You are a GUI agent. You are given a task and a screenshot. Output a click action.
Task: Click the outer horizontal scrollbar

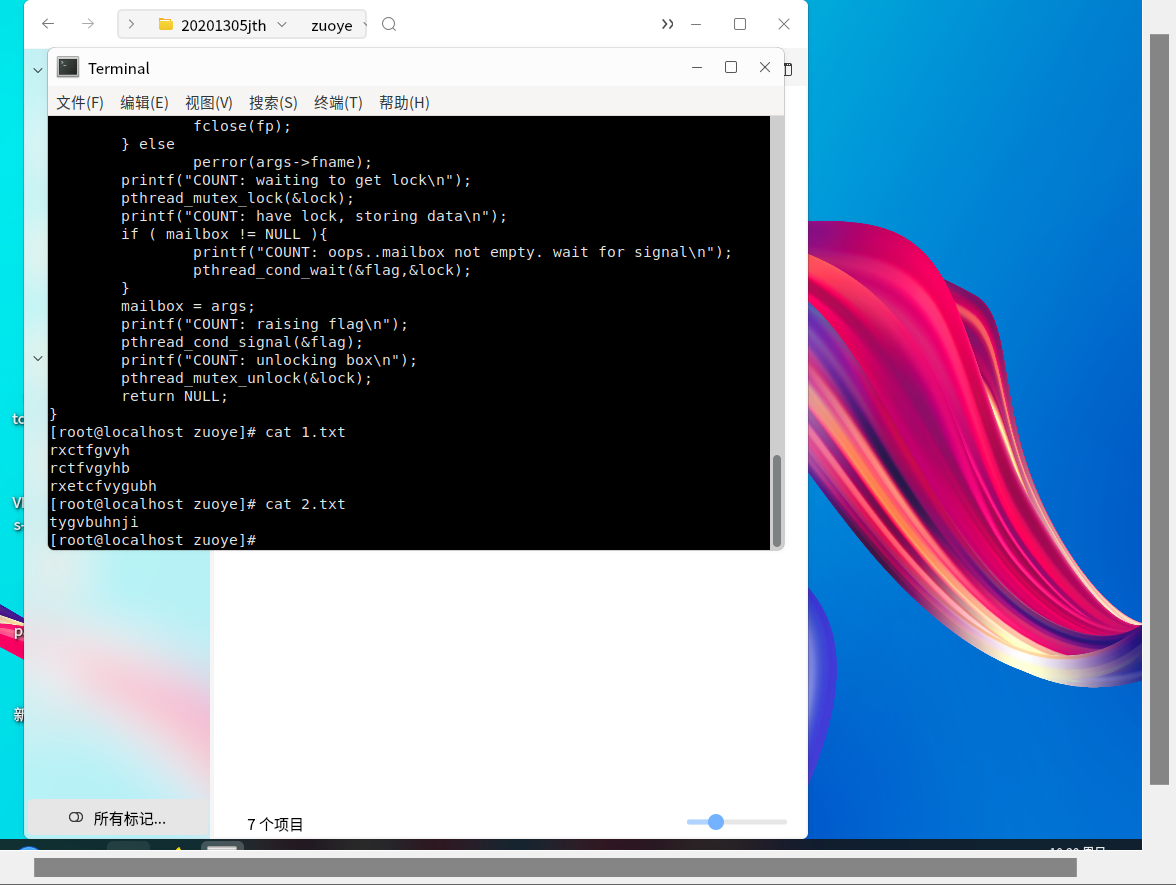[x=555, y=868]
